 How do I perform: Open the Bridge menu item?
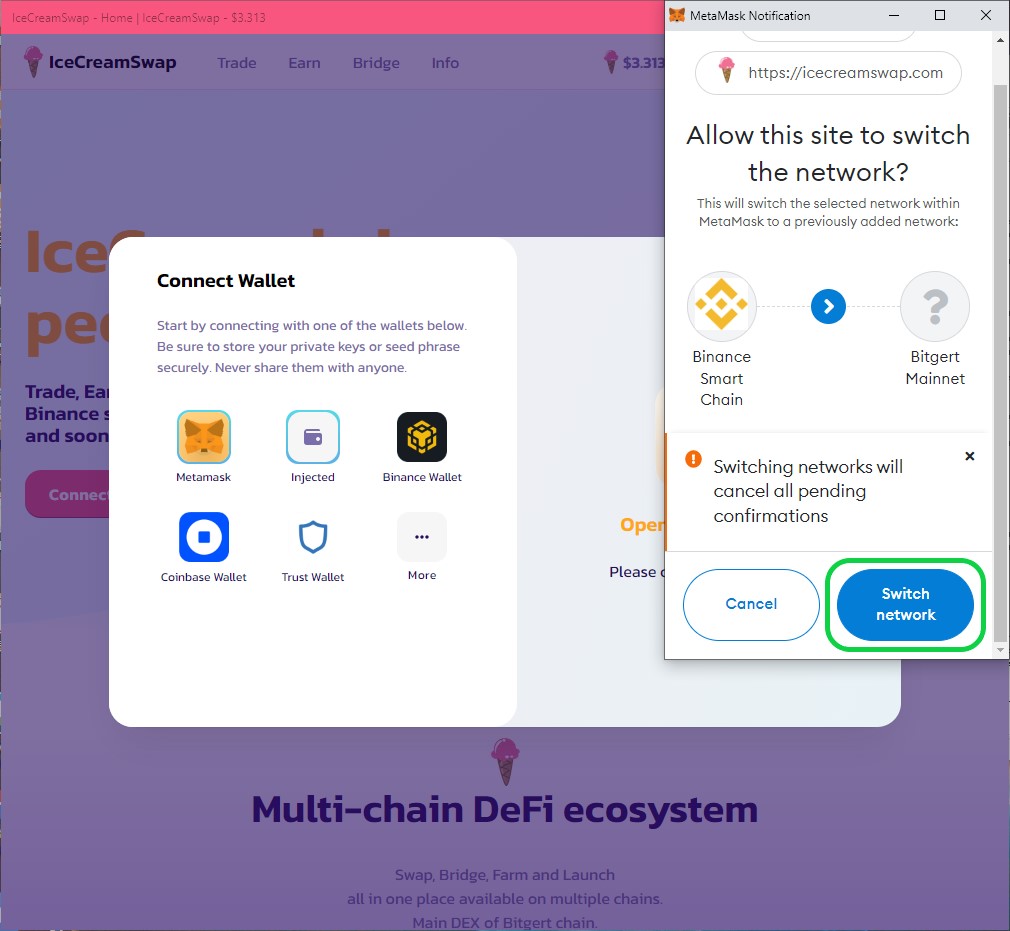click(x=376, y=63)
